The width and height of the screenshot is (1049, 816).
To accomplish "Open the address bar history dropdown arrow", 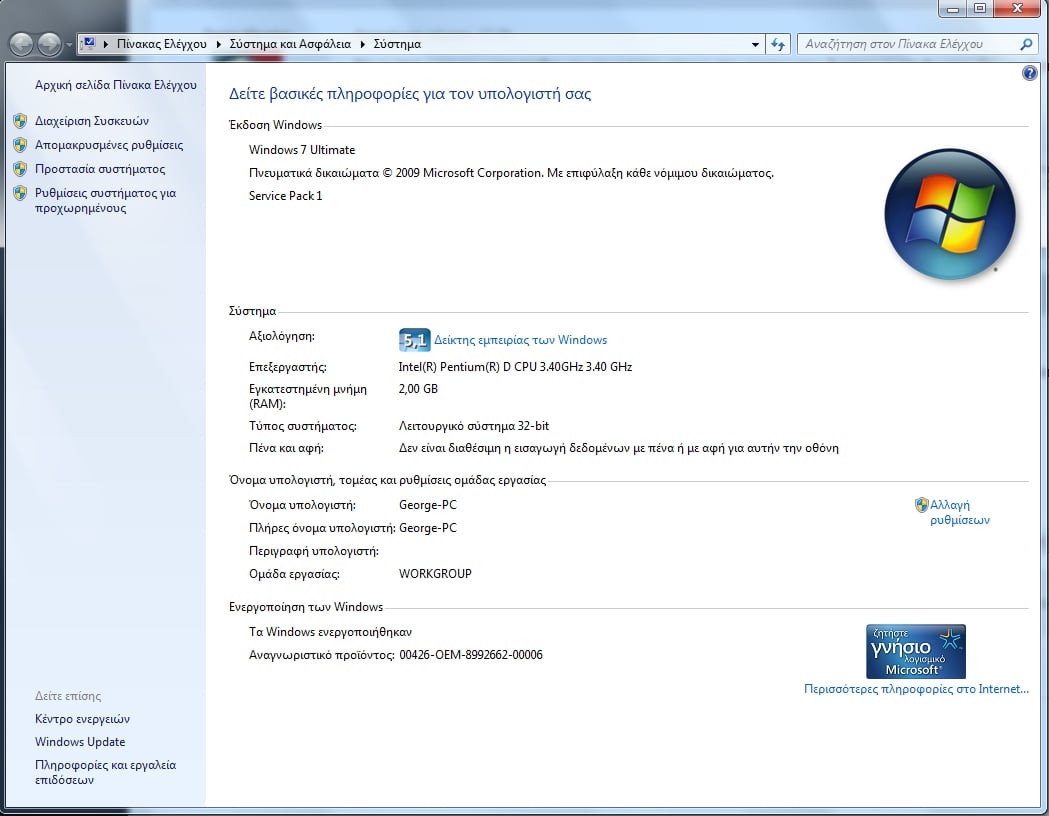I will point(755,45).
